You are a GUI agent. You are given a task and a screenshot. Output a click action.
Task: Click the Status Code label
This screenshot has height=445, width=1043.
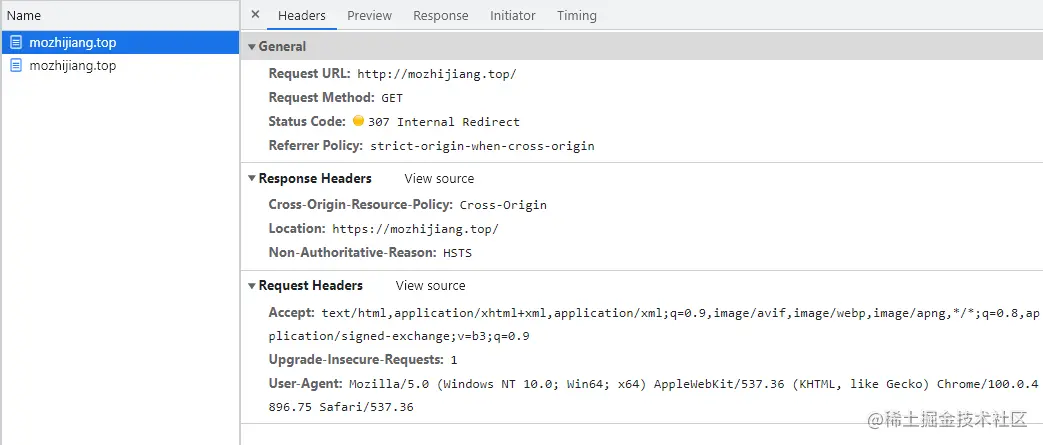tap(307, 121)
